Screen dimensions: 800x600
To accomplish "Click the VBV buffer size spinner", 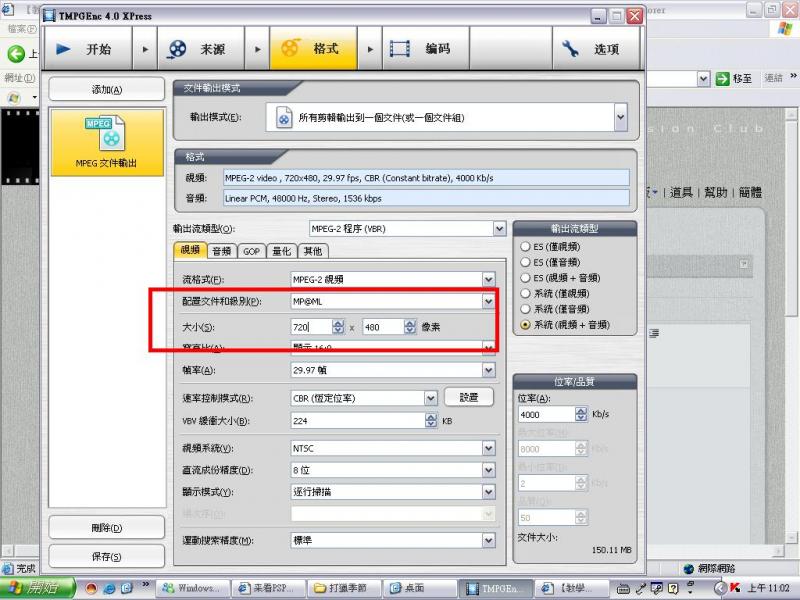I will [431, 421].
